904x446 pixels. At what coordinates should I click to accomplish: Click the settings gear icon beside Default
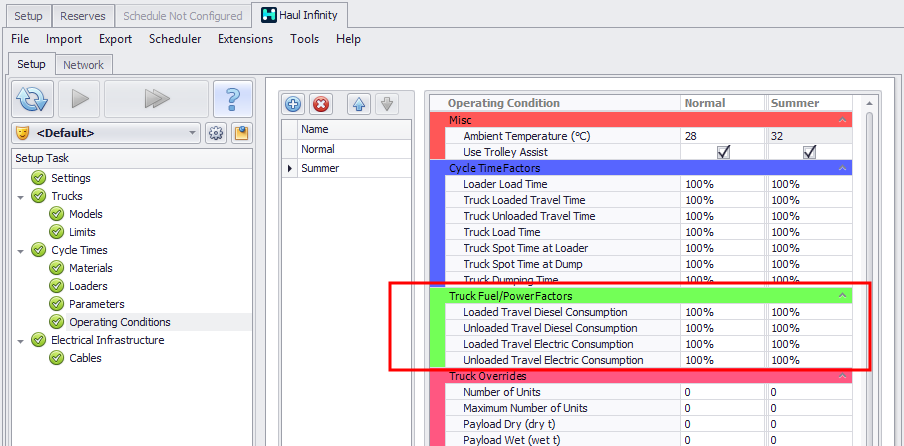(216, 134)
